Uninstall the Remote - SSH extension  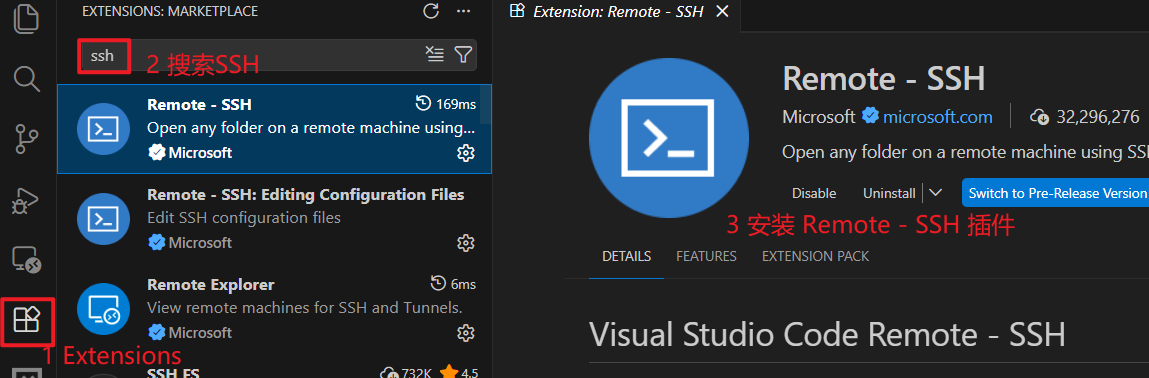(889, 193)
